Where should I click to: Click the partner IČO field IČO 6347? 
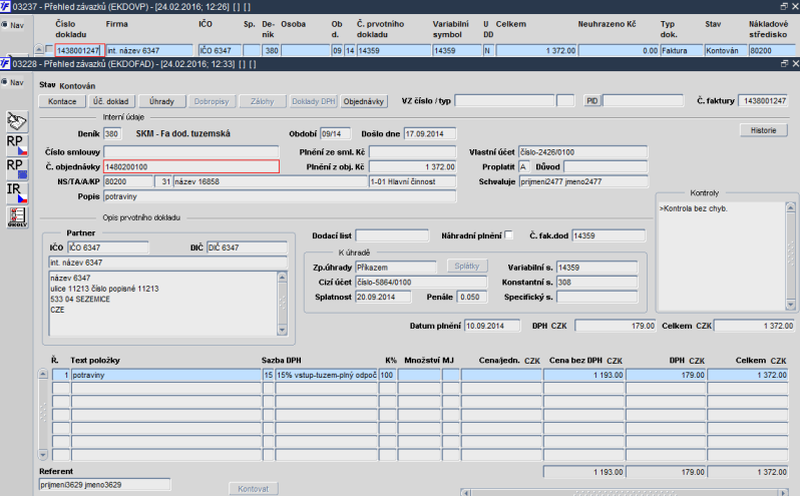(x=108, y=247)
